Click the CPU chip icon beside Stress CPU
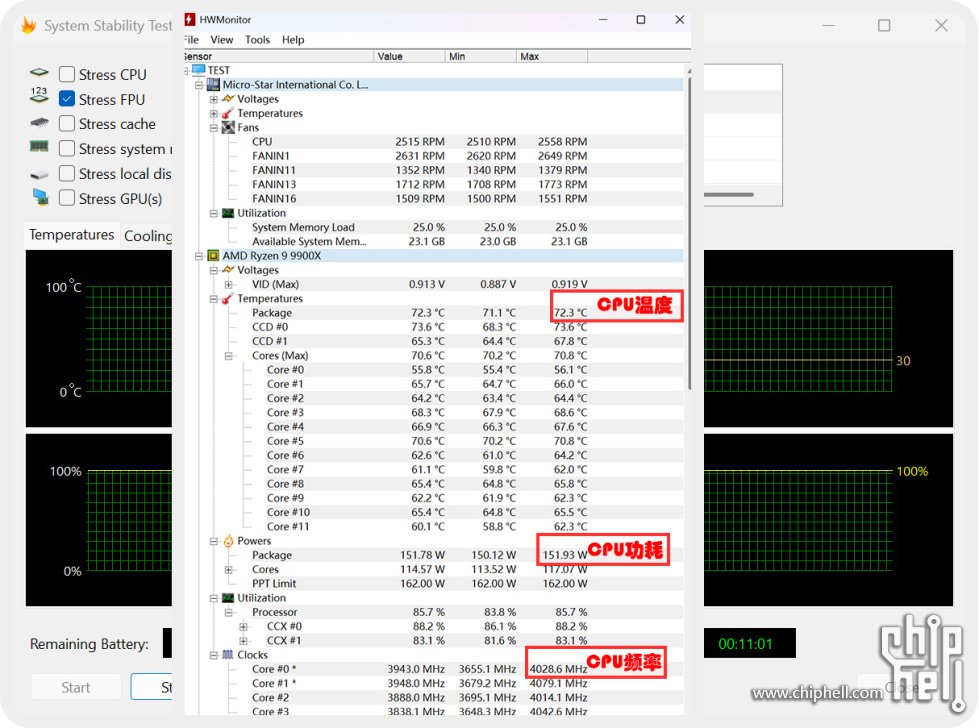 (39, 73)
